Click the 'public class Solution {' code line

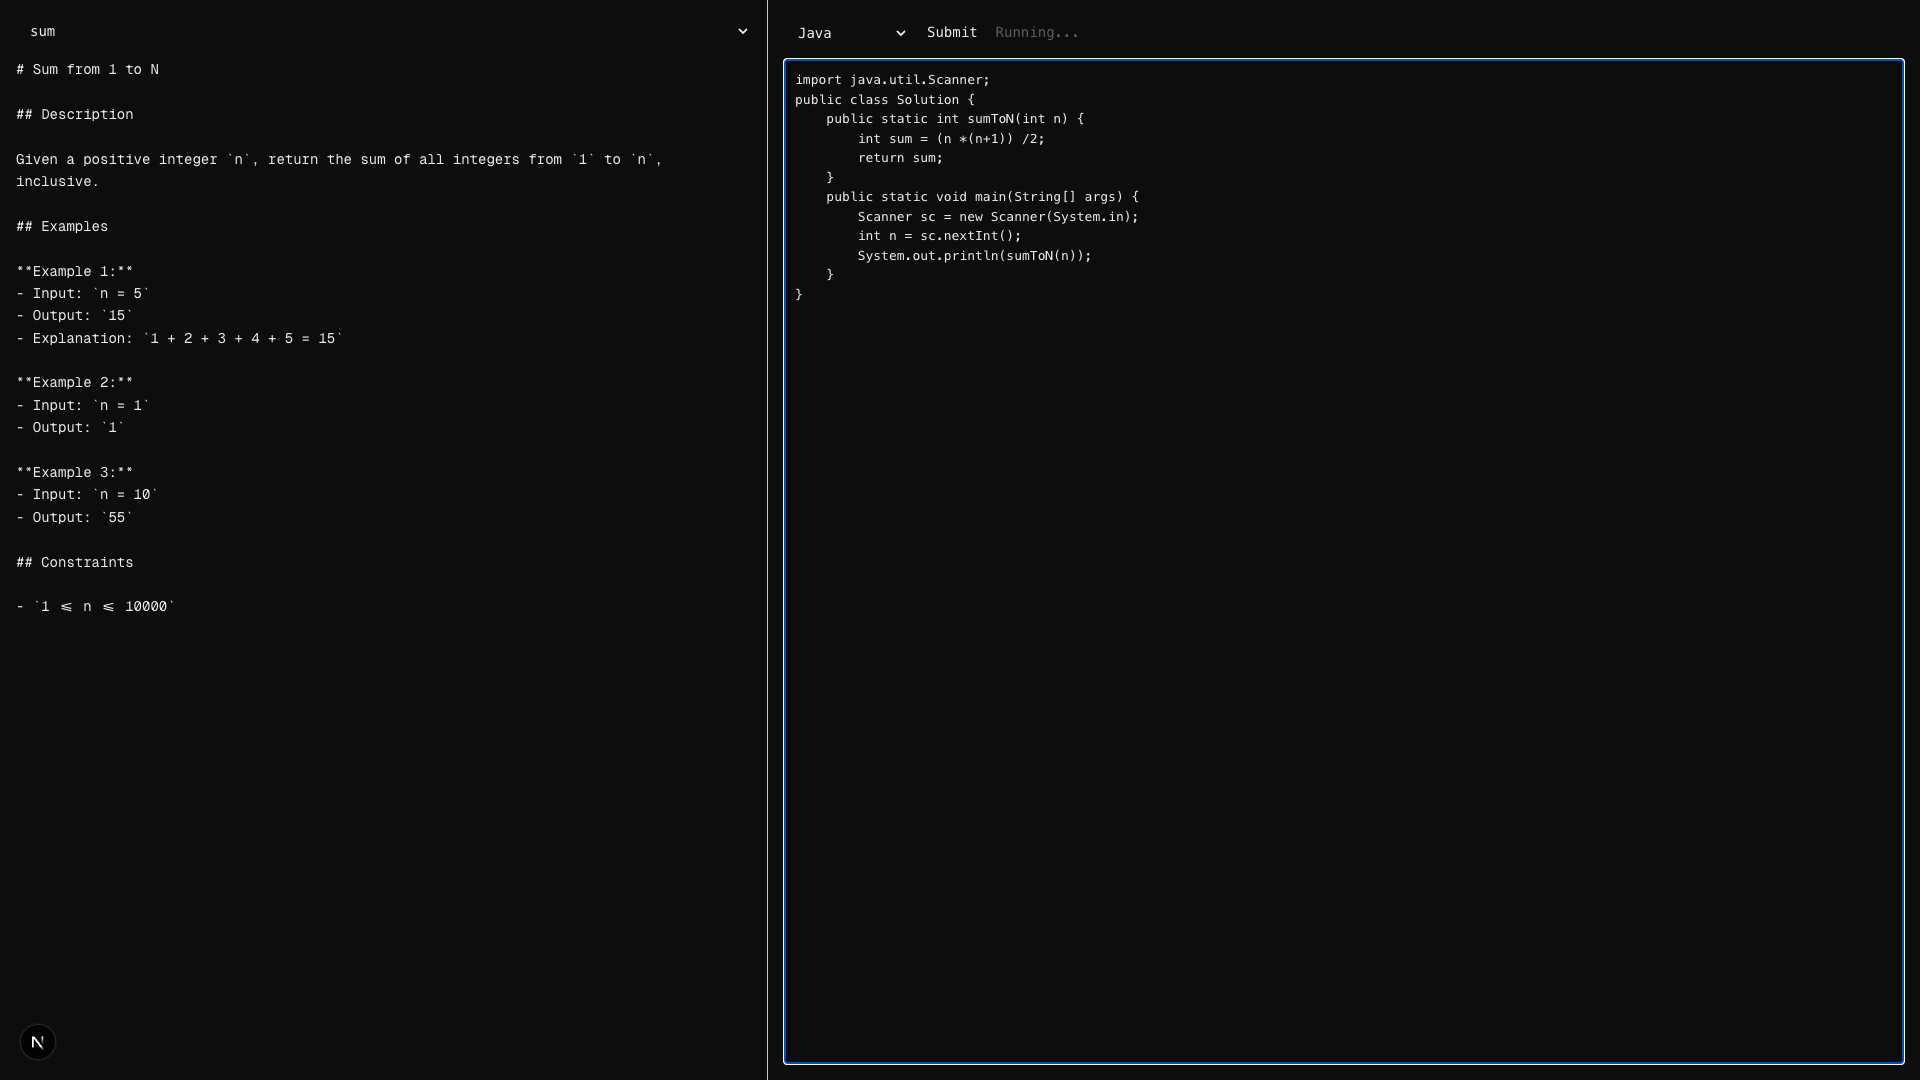click(x=884, y=100)
